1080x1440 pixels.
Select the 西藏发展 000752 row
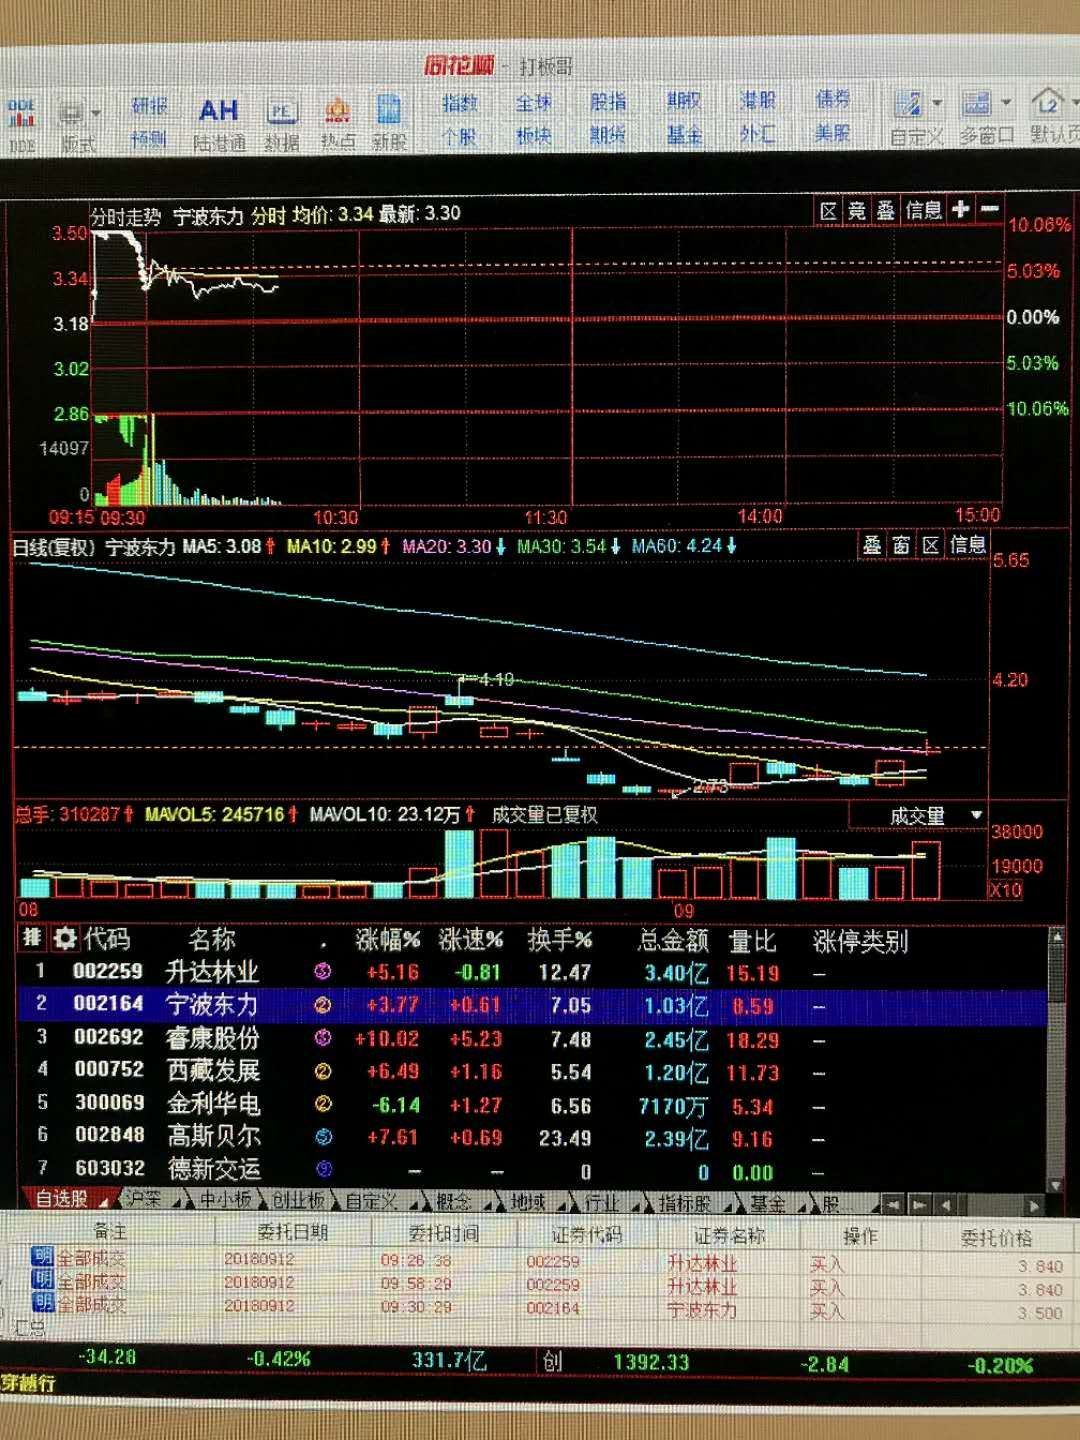[x=532, y=1072]
